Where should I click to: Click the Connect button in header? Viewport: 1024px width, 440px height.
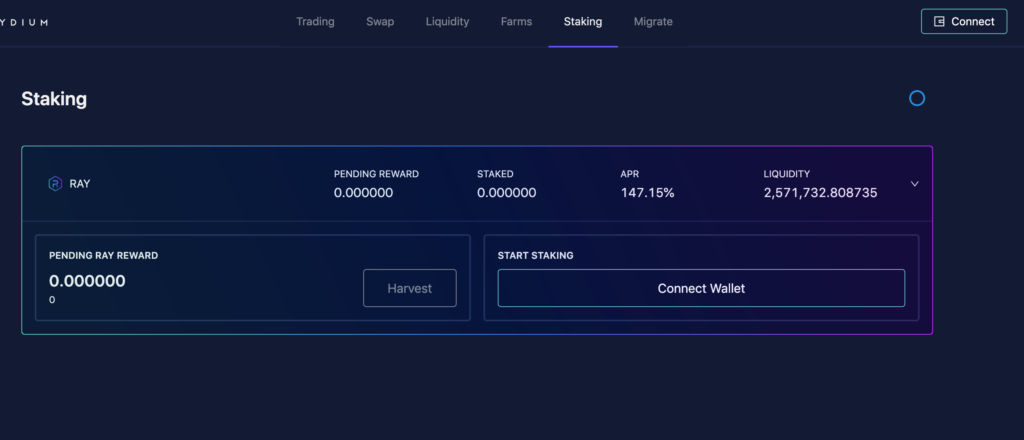[964, 22]
